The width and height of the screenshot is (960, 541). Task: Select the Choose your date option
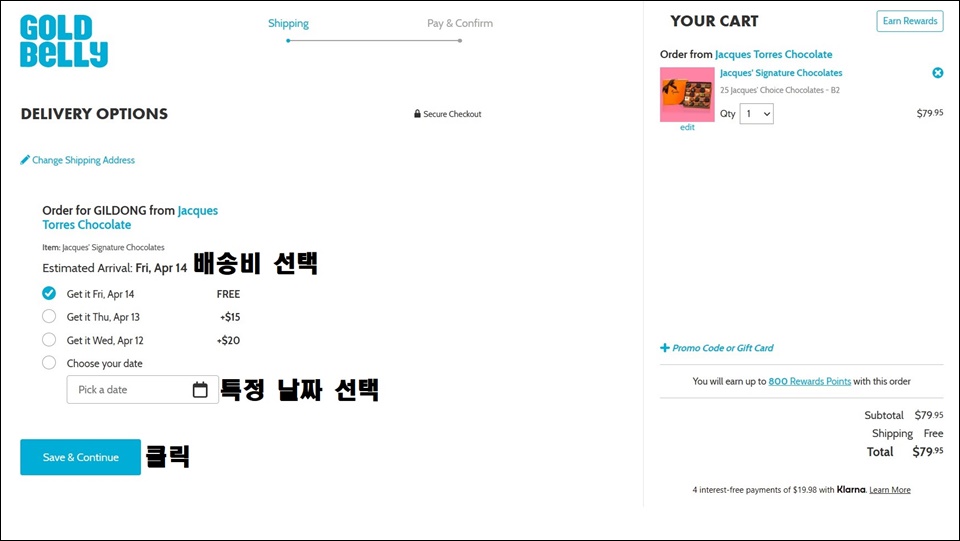coord(49,362)
